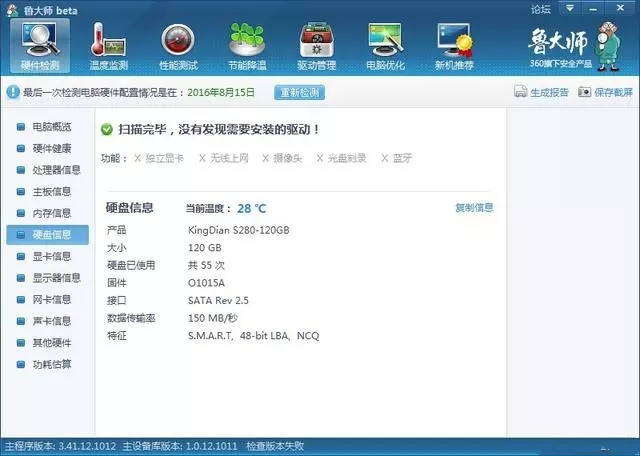This screenshot has width=640, height=456.
Task: Click 蓝牙 feature indicator
Action: point(396,158)
